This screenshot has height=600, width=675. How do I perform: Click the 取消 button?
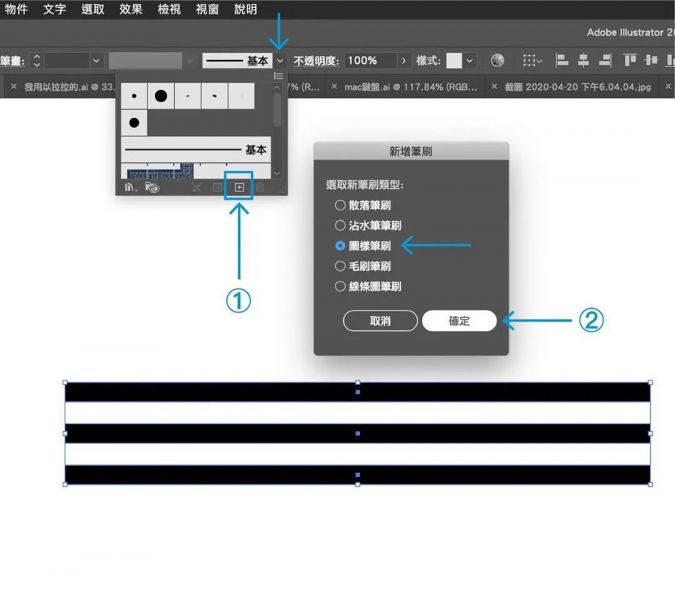[x=380, y=321]
